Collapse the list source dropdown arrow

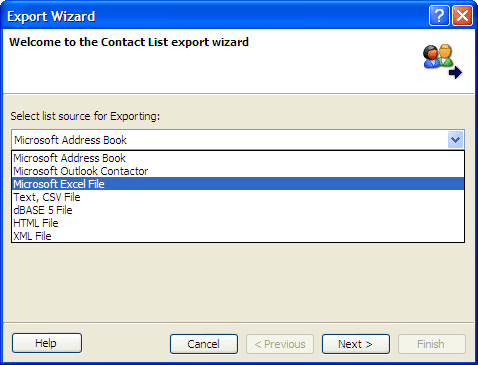click(455, 140)
